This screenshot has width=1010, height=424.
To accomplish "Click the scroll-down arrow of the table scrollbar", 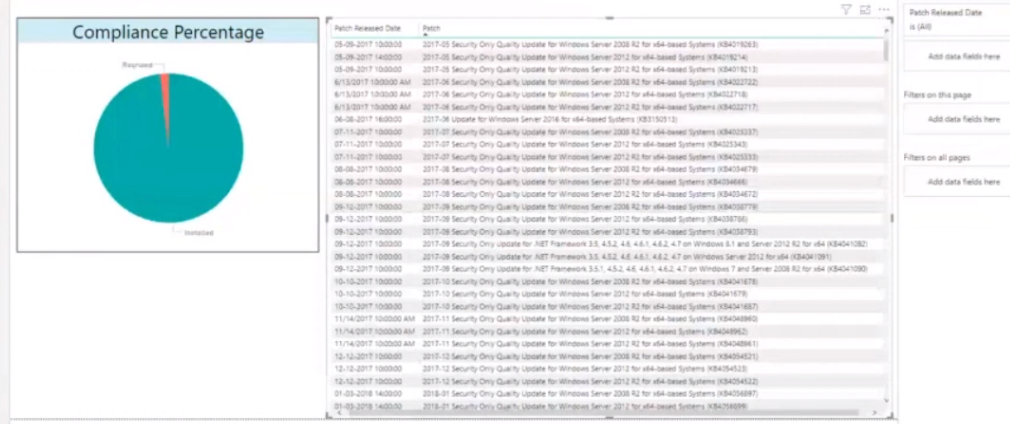I will 887,401.
